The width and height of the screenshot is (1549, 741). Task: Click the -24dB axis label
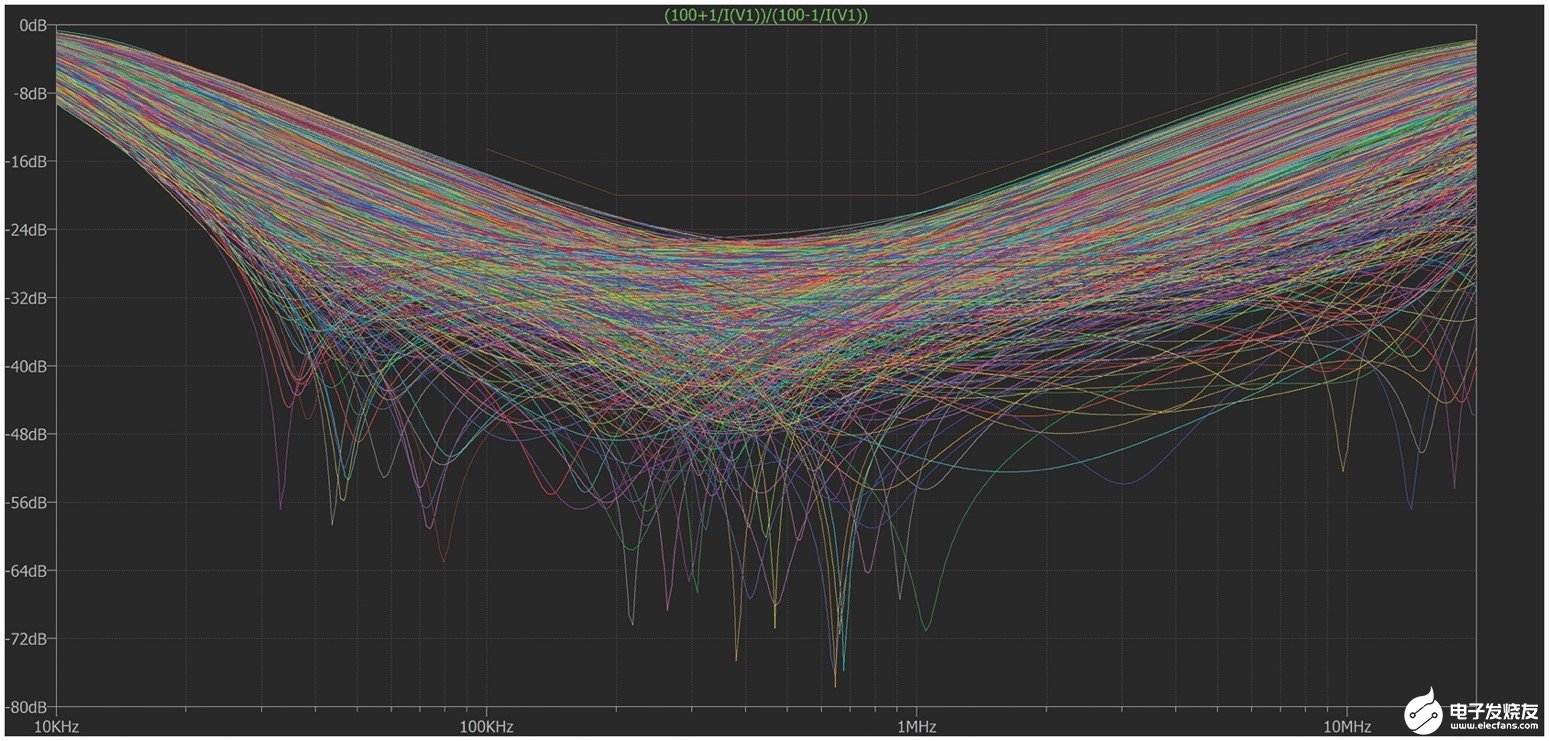pyautogui.click(x=28, y=230)
